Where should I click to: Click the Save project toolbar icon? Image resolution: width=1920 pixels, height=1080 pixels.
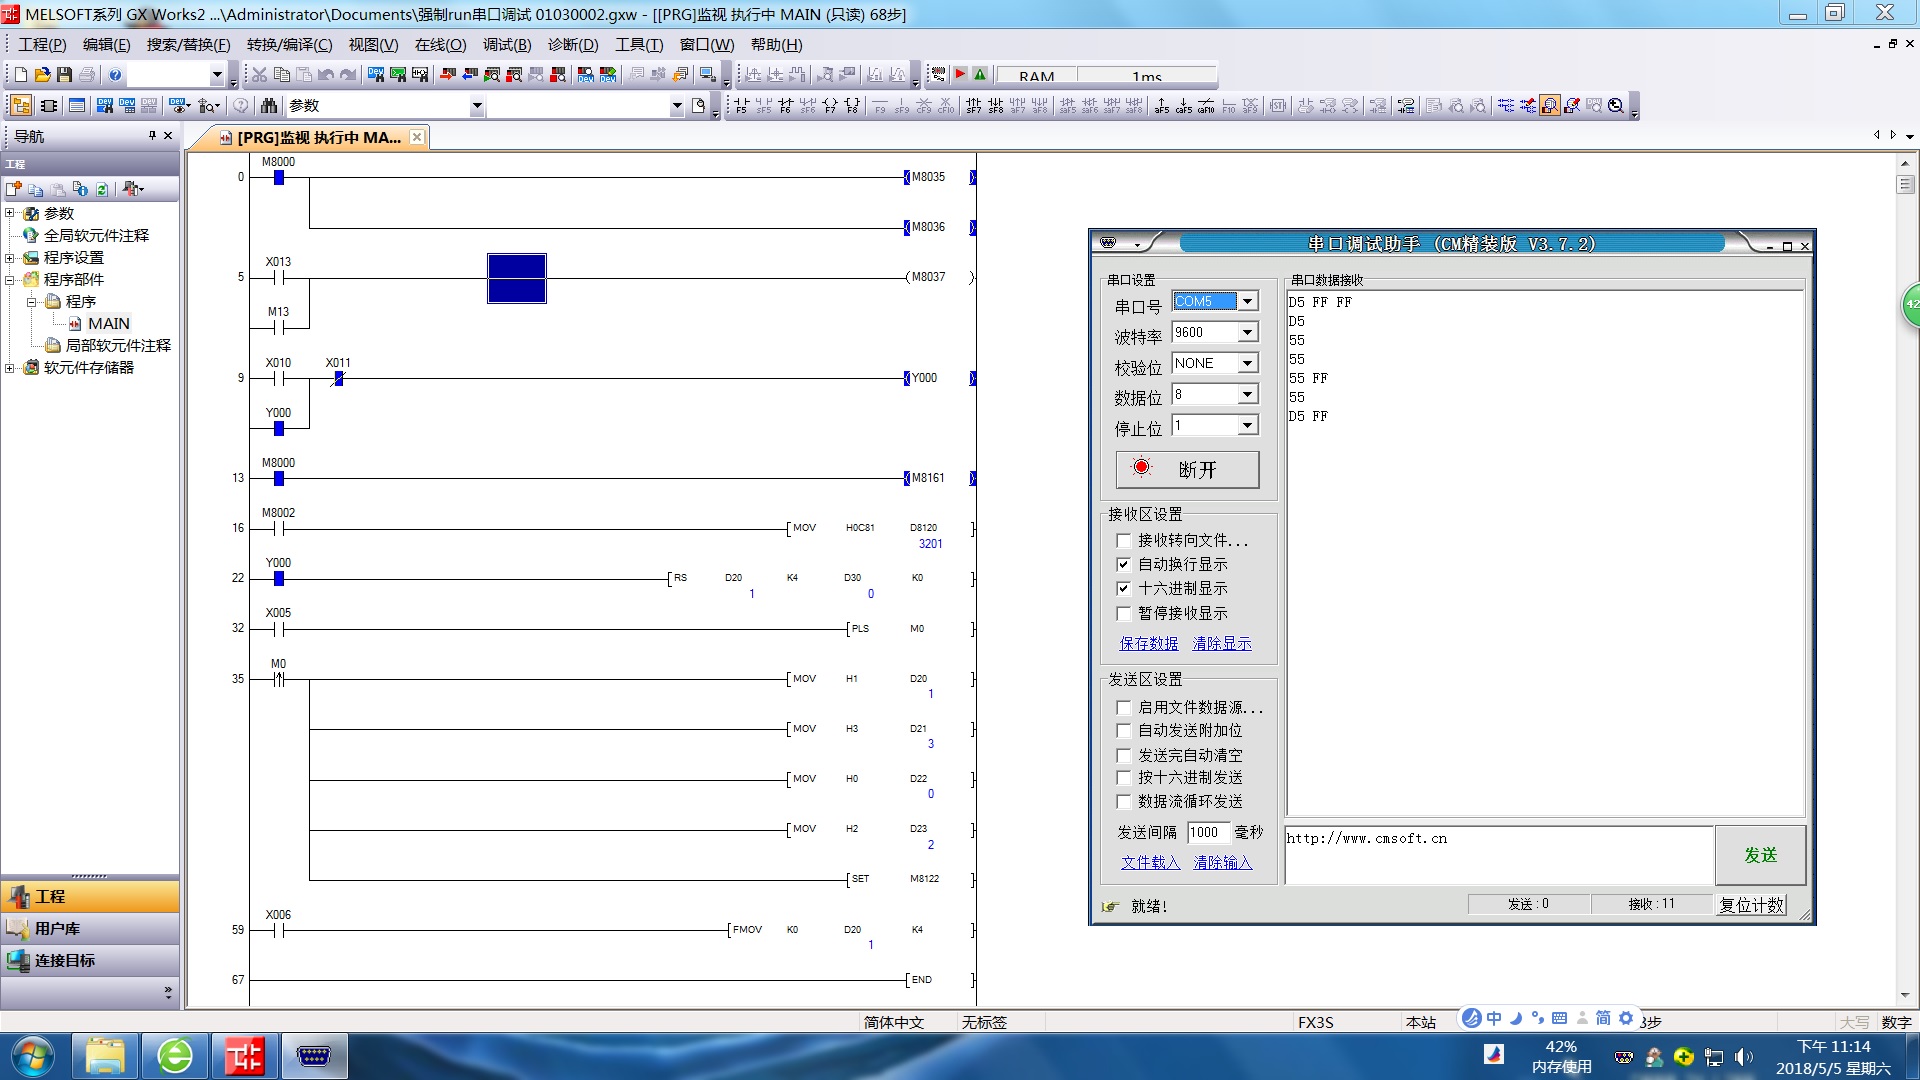click(64, 75)
